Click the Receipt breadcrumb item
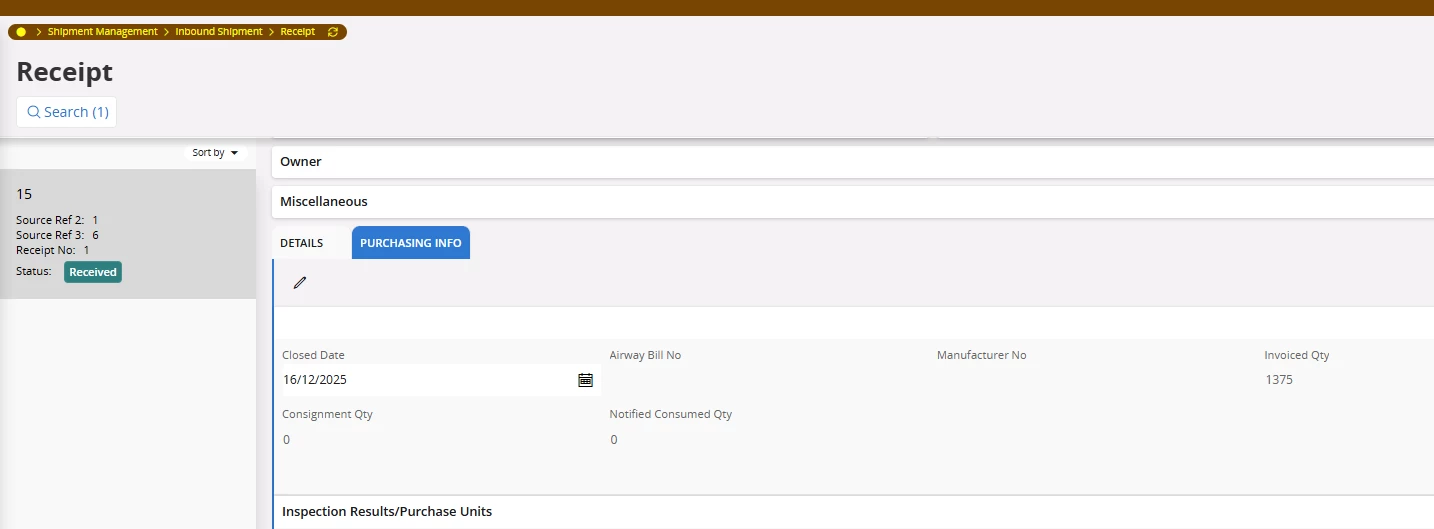 297,32
